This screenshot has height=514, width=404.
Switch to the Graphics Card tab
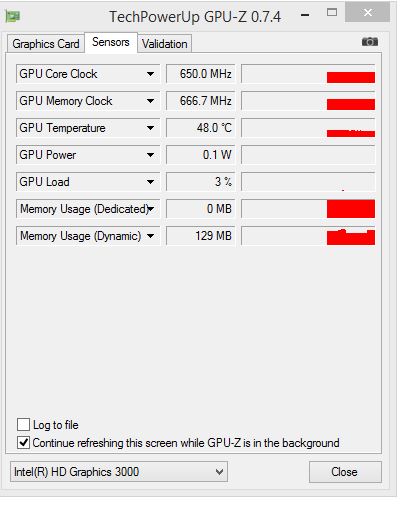(46, 44)
